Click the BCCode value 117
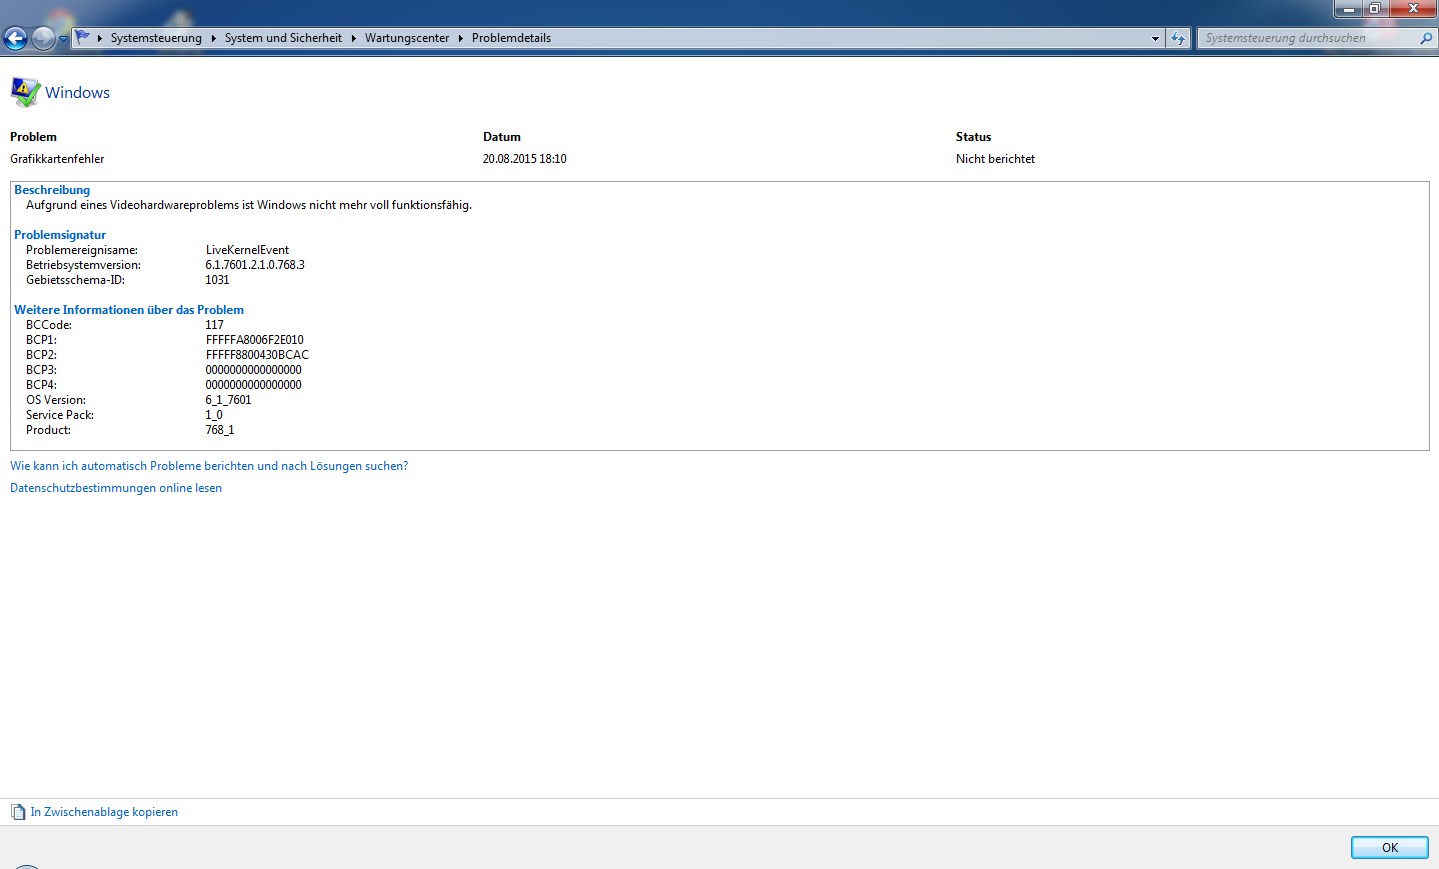 click(x=214, y=325)
